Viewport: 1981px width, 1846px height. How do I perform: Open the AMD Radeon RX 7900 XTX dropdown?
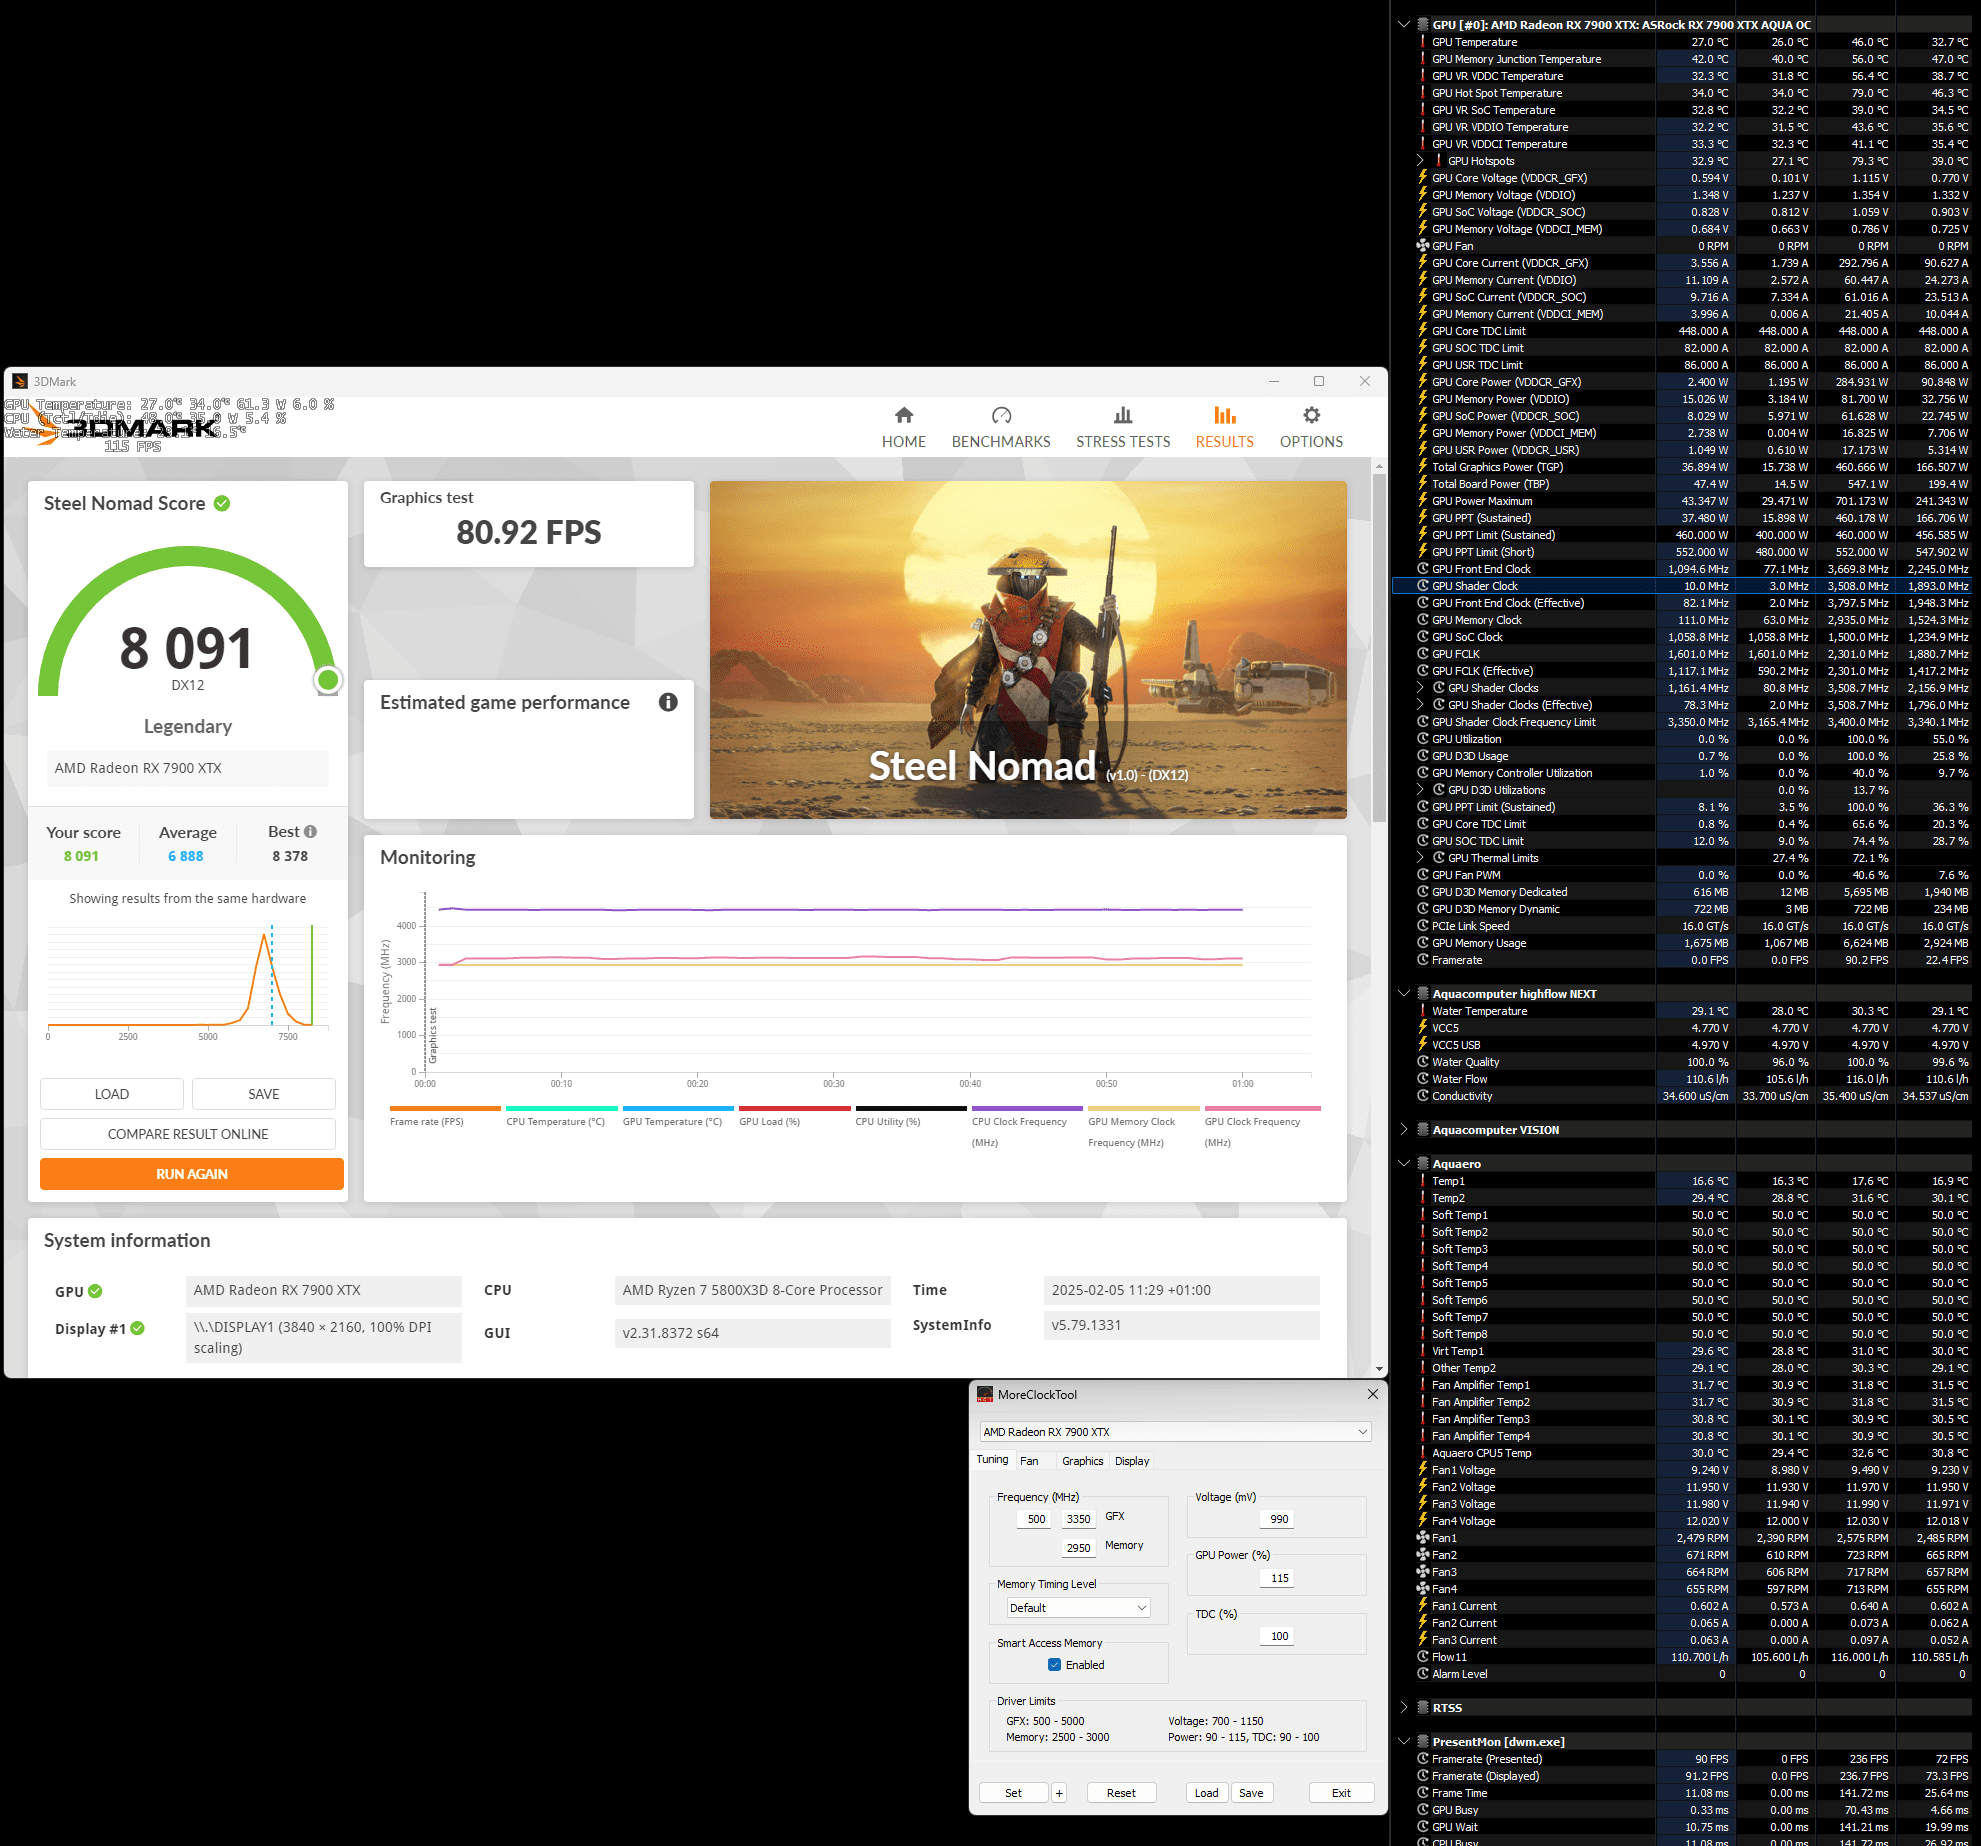1174,1432
